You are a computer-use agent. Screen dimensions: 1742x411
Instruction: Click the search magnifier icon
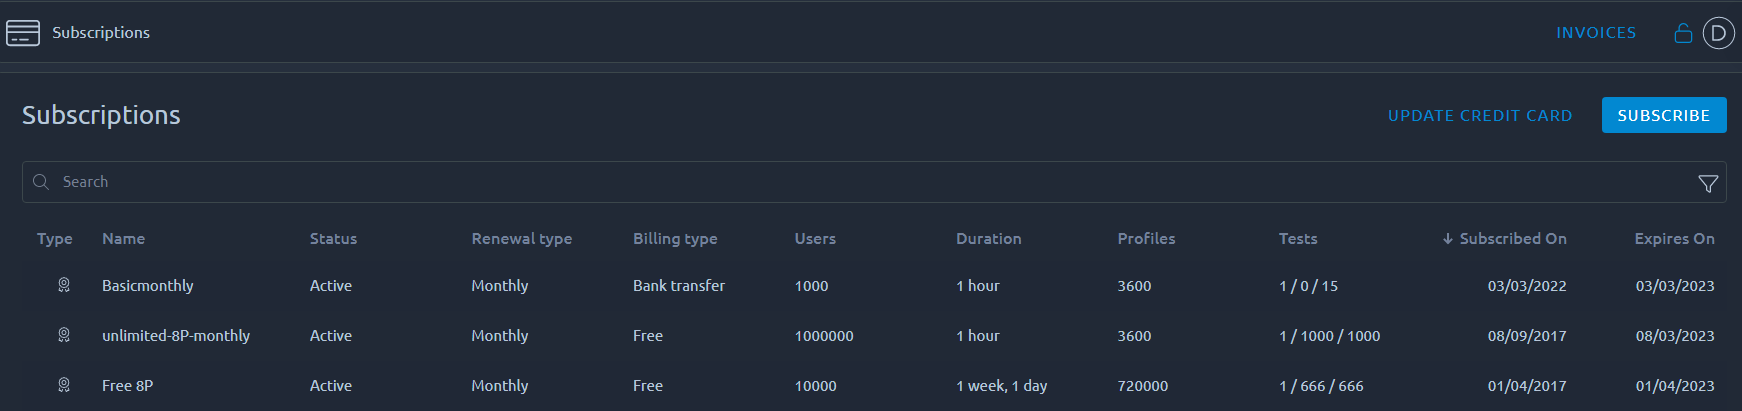coord(41,182)
